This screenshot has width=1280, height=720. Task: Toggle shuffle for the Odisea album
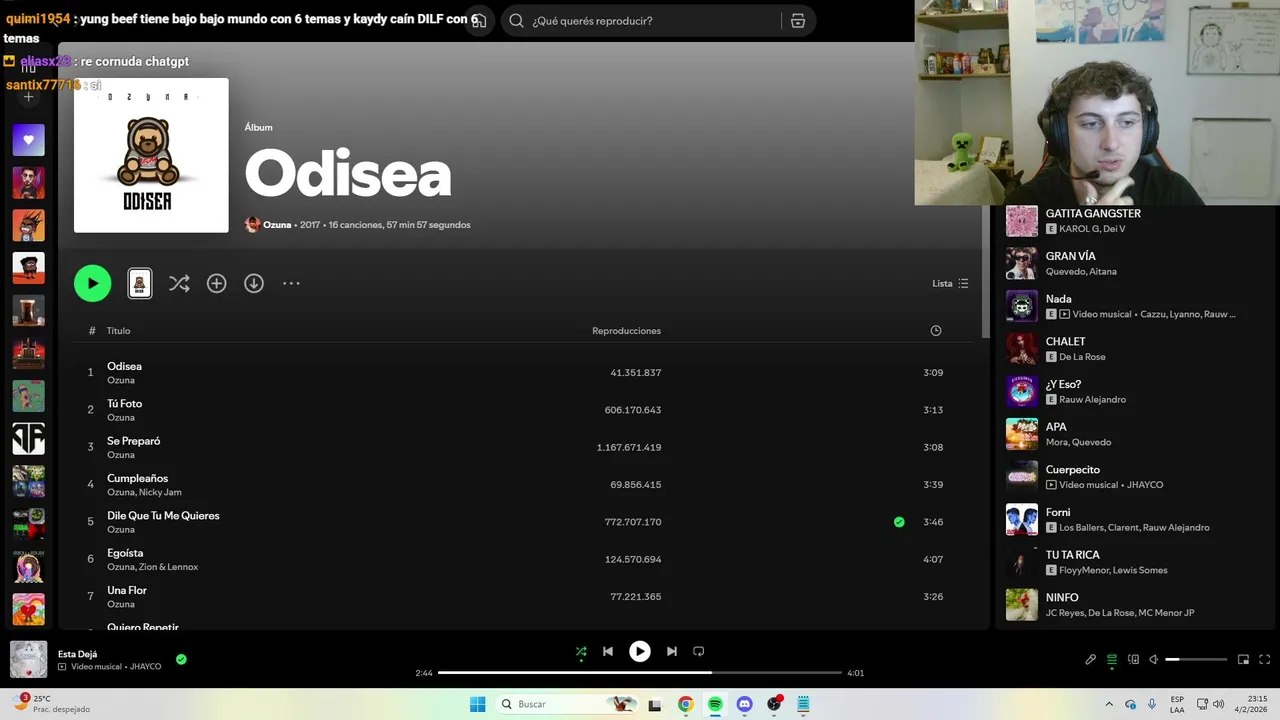[179, 284]
